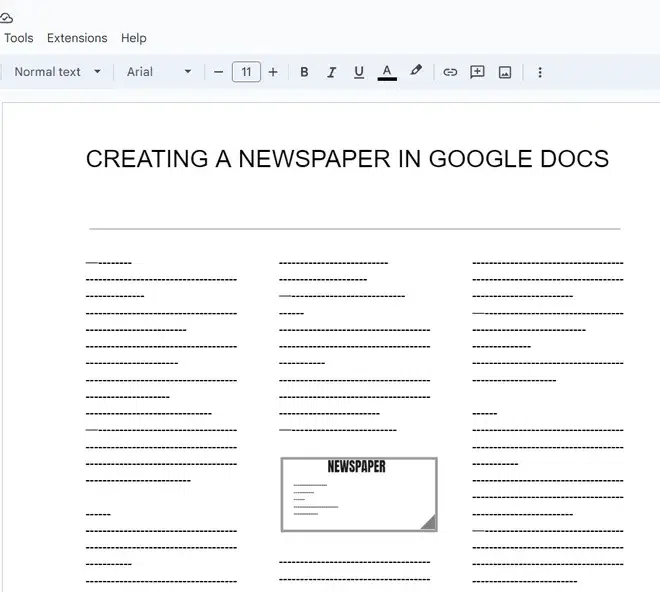Open the Tools menu
Image resolution: width=660 pixels, height=592 pixels.
coord(19,38)
